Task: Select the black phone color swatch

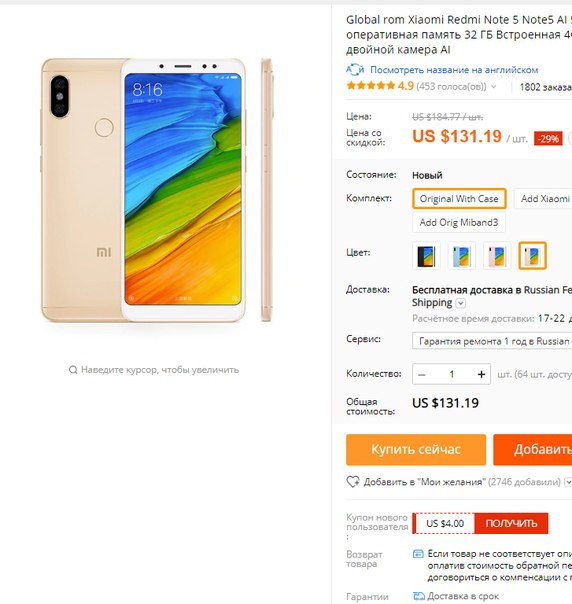Action: 426,255
